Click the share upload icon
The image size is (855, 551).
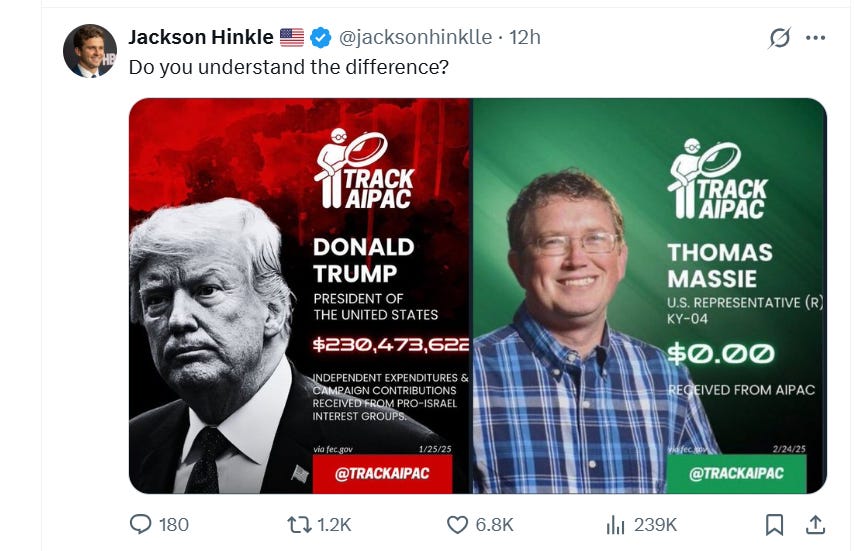[815, 525]
